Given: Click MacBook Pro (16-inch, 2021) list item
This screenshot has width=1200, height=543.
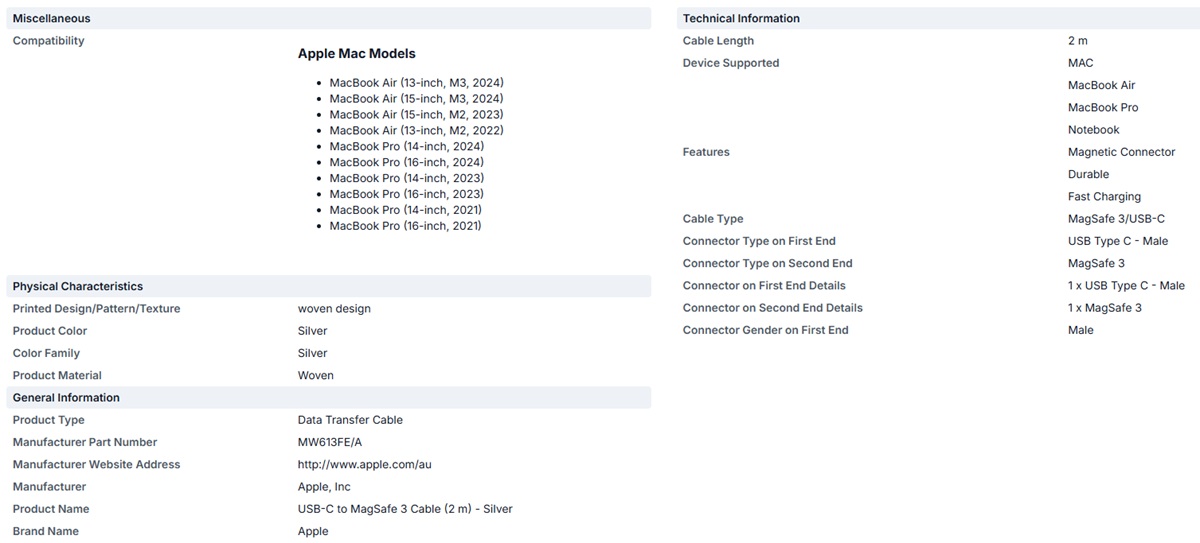Looking at the screenshot, I should click(405, 226).
